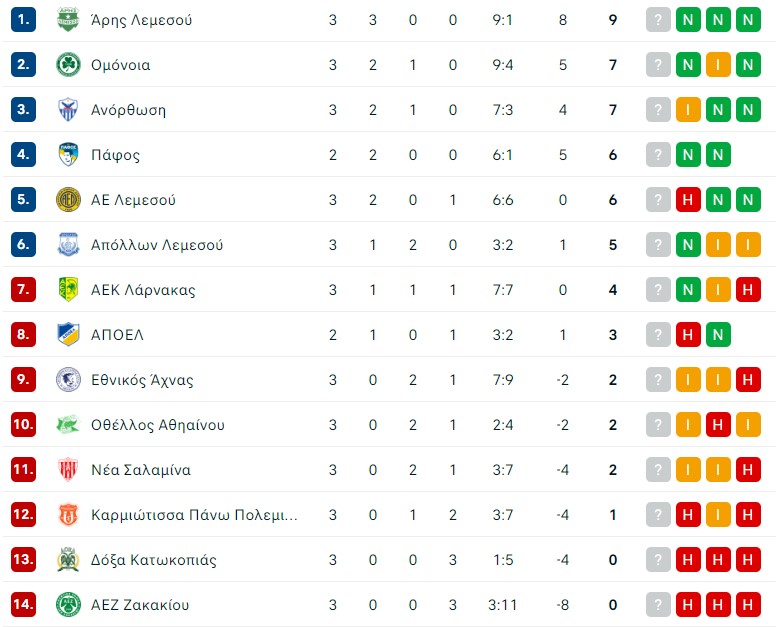Open the Εθνικός Άχνας team link
Image resolution: width=776 pixels, height=627 pixels.
tap(141, 380)
